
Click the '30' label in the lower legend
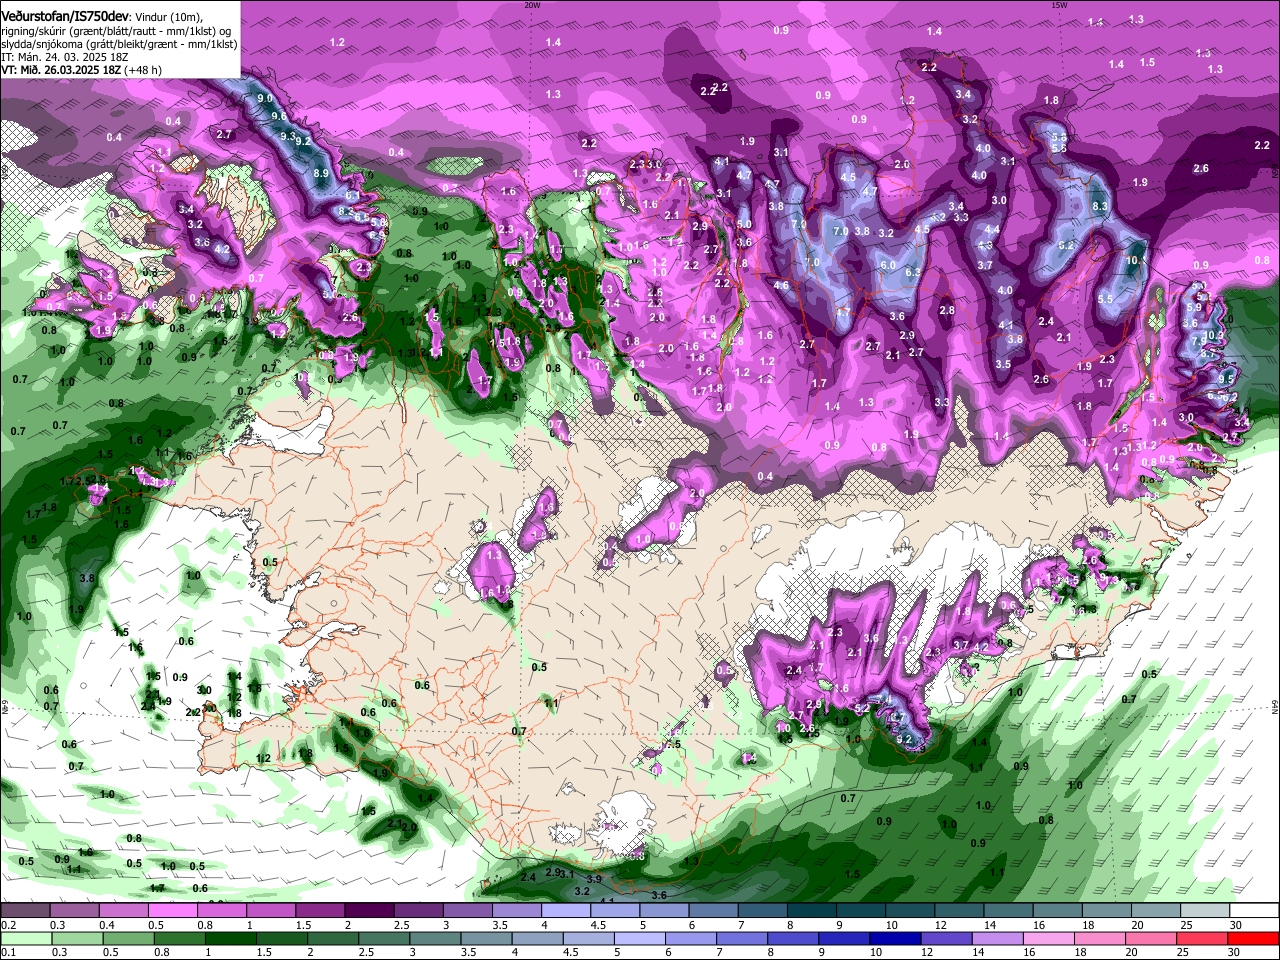[x=1235, y=953]
